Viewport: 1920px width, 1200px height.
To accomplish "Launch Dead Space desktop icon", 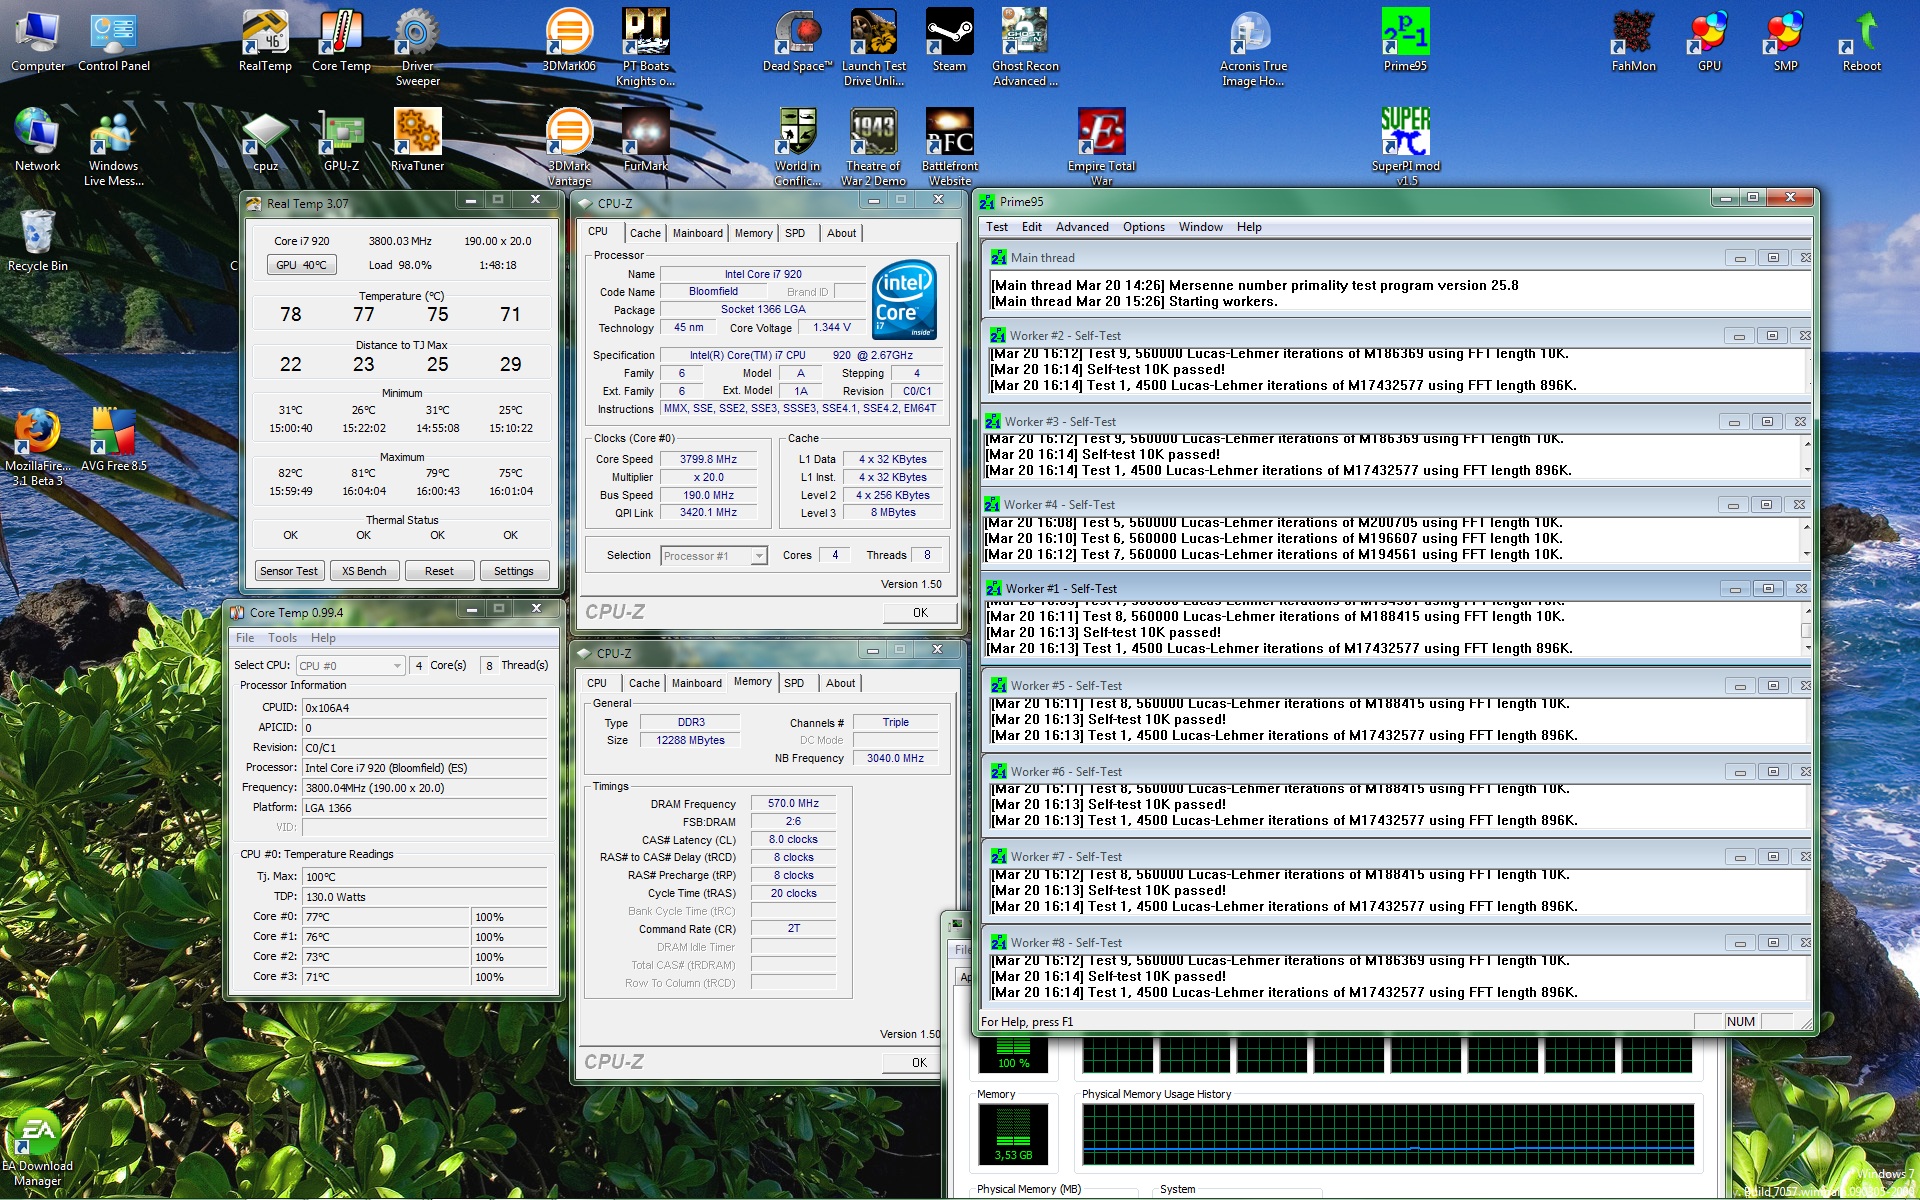I will [x=797, y=40].
